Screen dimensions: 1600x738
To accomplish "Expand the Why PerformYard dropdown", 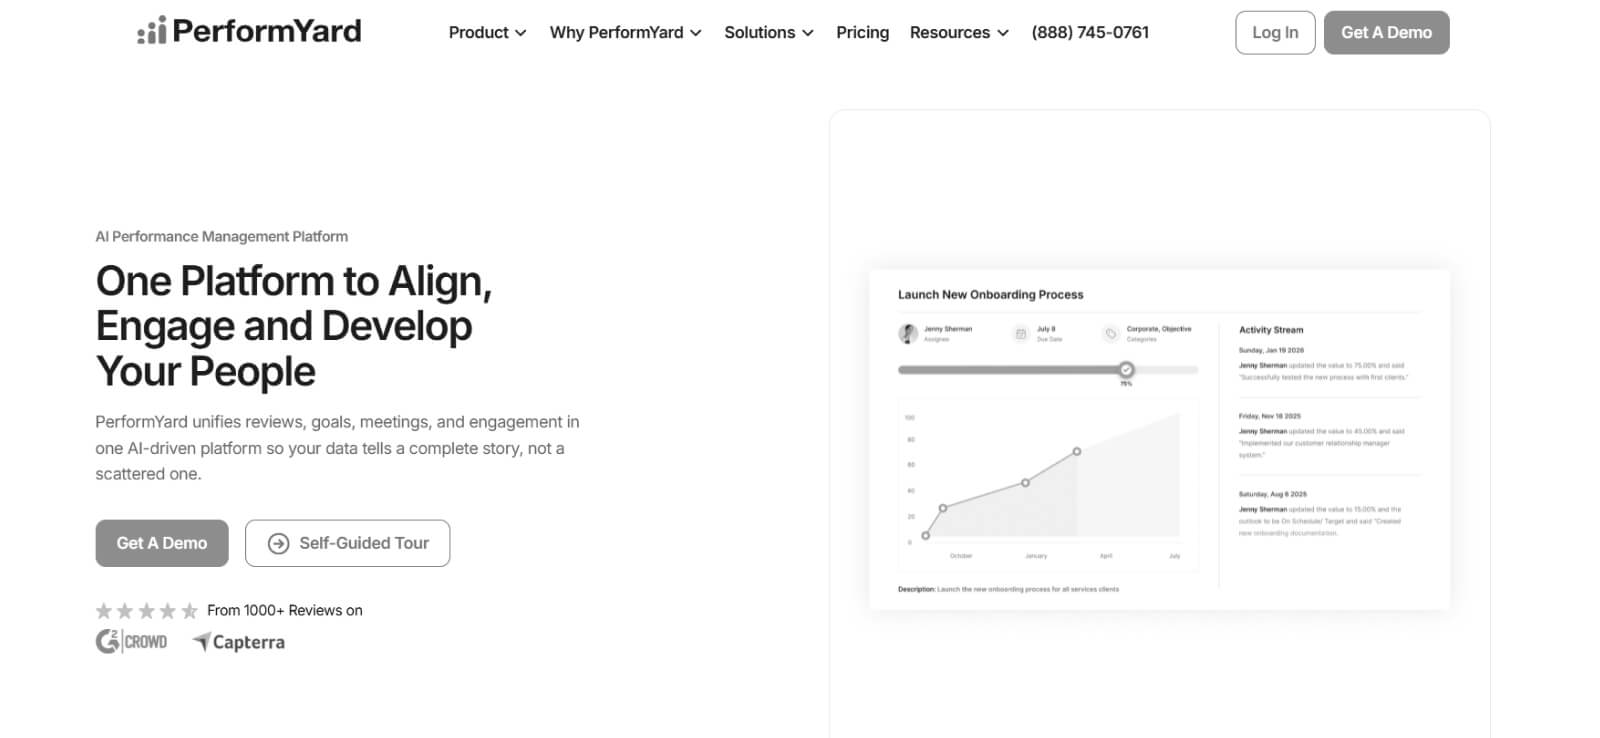I will (x=625, y=33).
